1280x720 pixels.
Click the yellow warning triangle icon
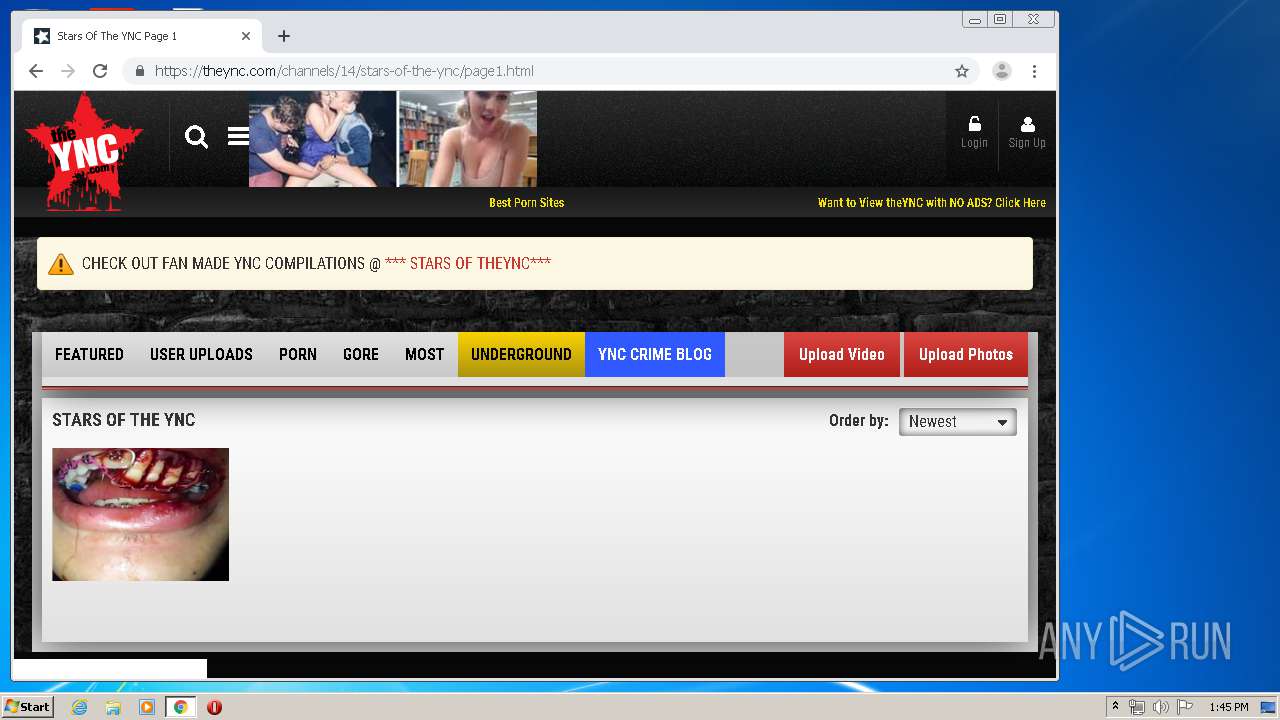(61, 263)
